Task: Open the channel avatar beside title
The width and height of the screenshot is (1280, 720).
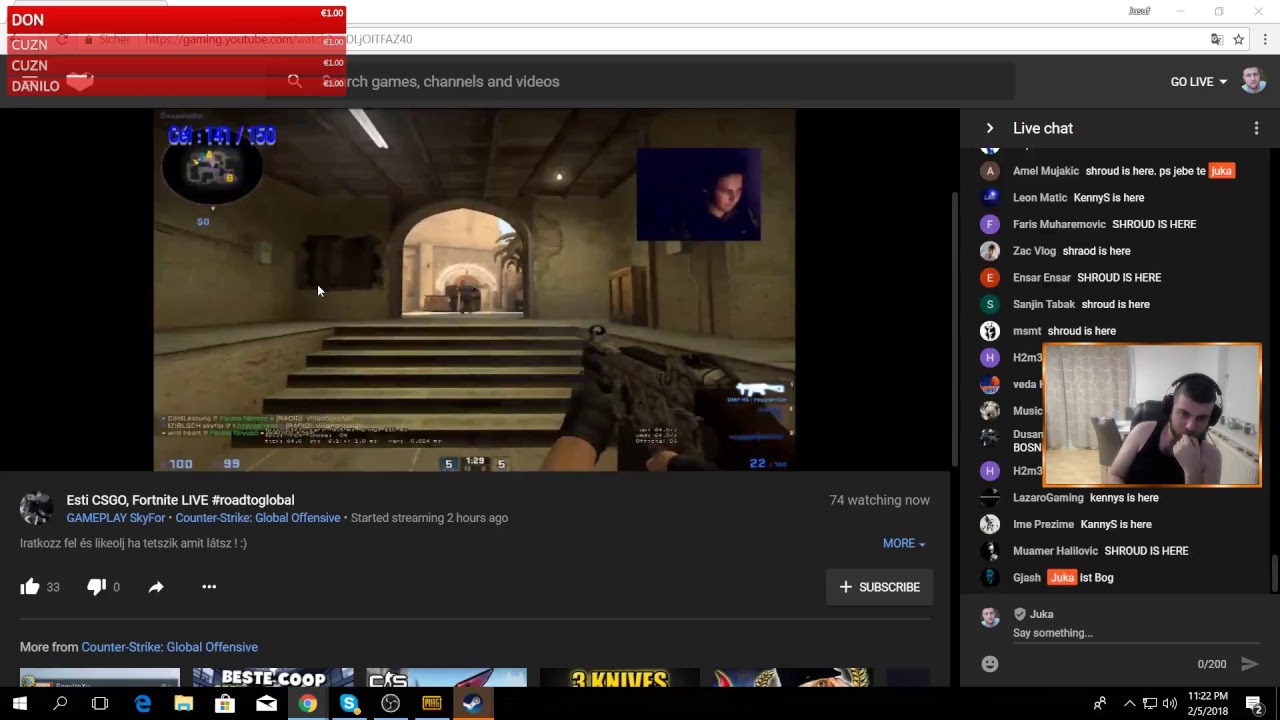Action: pyautogui.click(x=36, y=508)
